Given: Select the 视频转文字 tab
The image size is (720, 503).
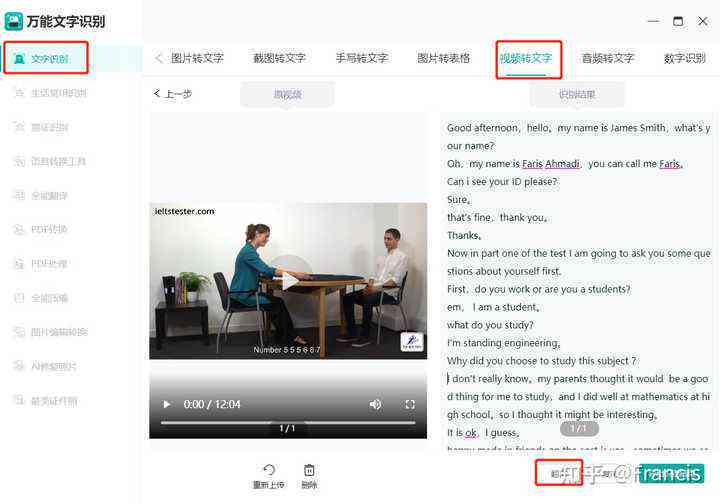Looking at the screenshot, I should [526, 58].
